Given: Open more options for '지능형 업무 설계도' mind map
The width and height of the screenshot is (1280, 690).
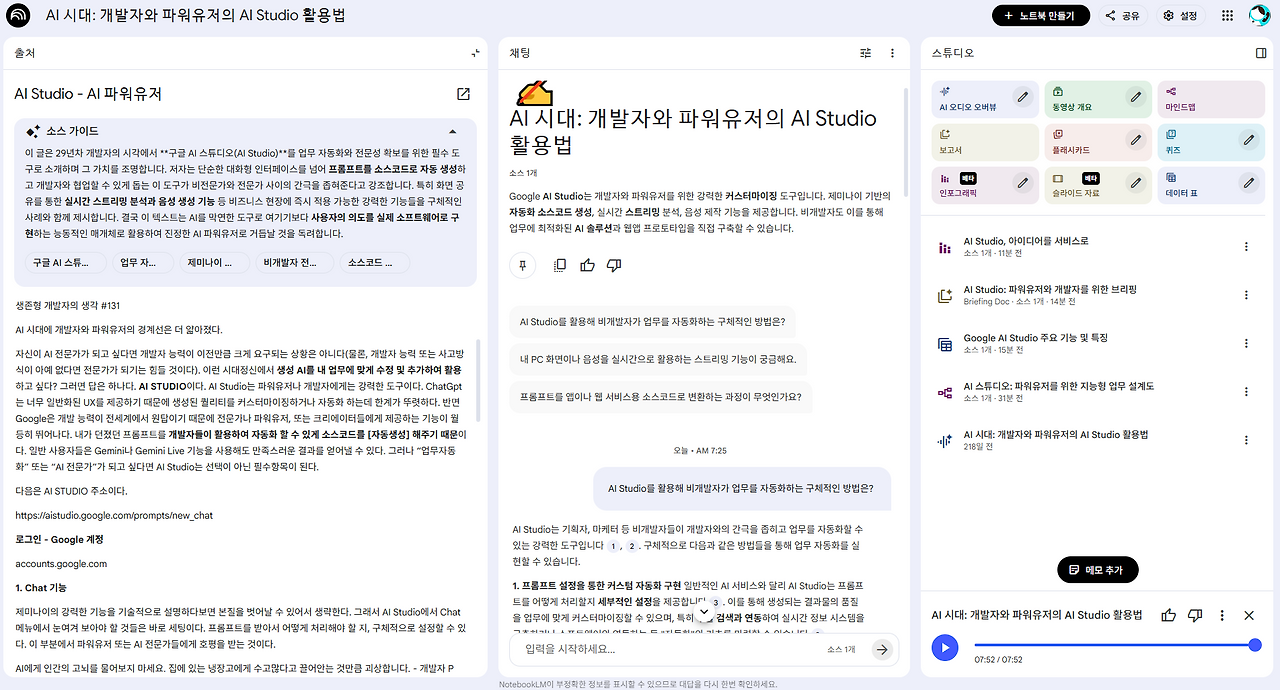Looking at the screenshot, I should [x=1246, y=392].
